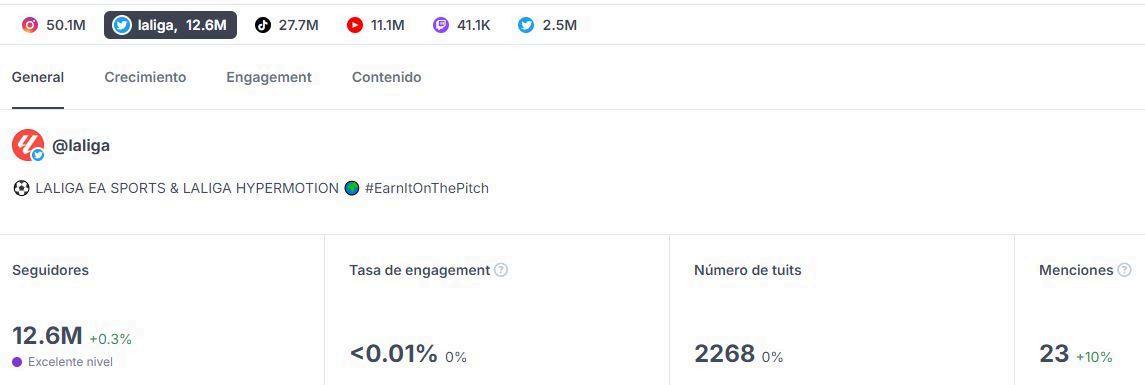Click the Twitter laliga 12.6M account chip
The image size is (1145, 385).
click(x=170, y=25)
